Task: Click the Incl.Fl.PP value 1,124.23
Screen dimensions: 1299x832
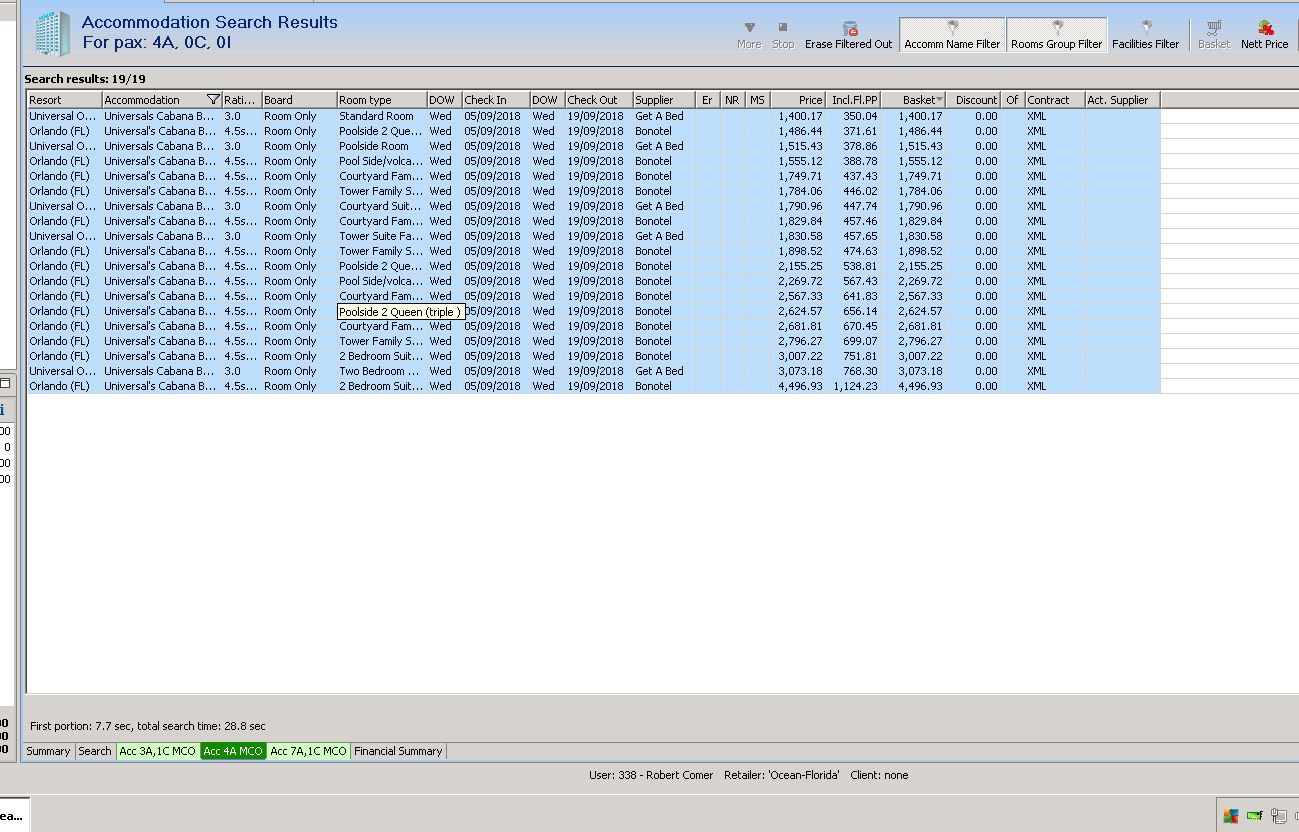Action: click(x=855, y=386)
